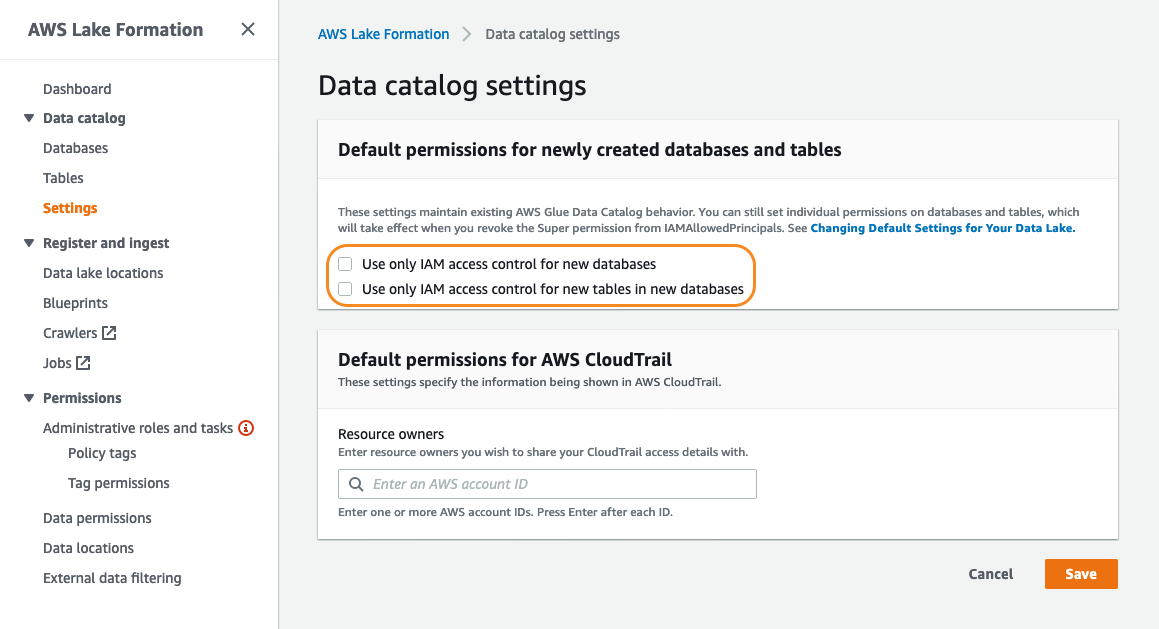Click the breadcrumb chevron separator
This screenshot has height=629, width=1159.
coord(467,34)
